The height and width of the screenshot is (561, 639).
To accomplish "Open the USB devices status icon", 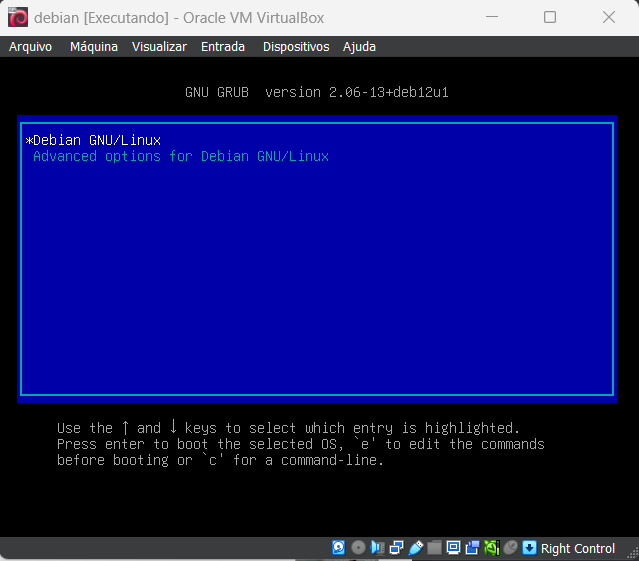I will [416, 548].
